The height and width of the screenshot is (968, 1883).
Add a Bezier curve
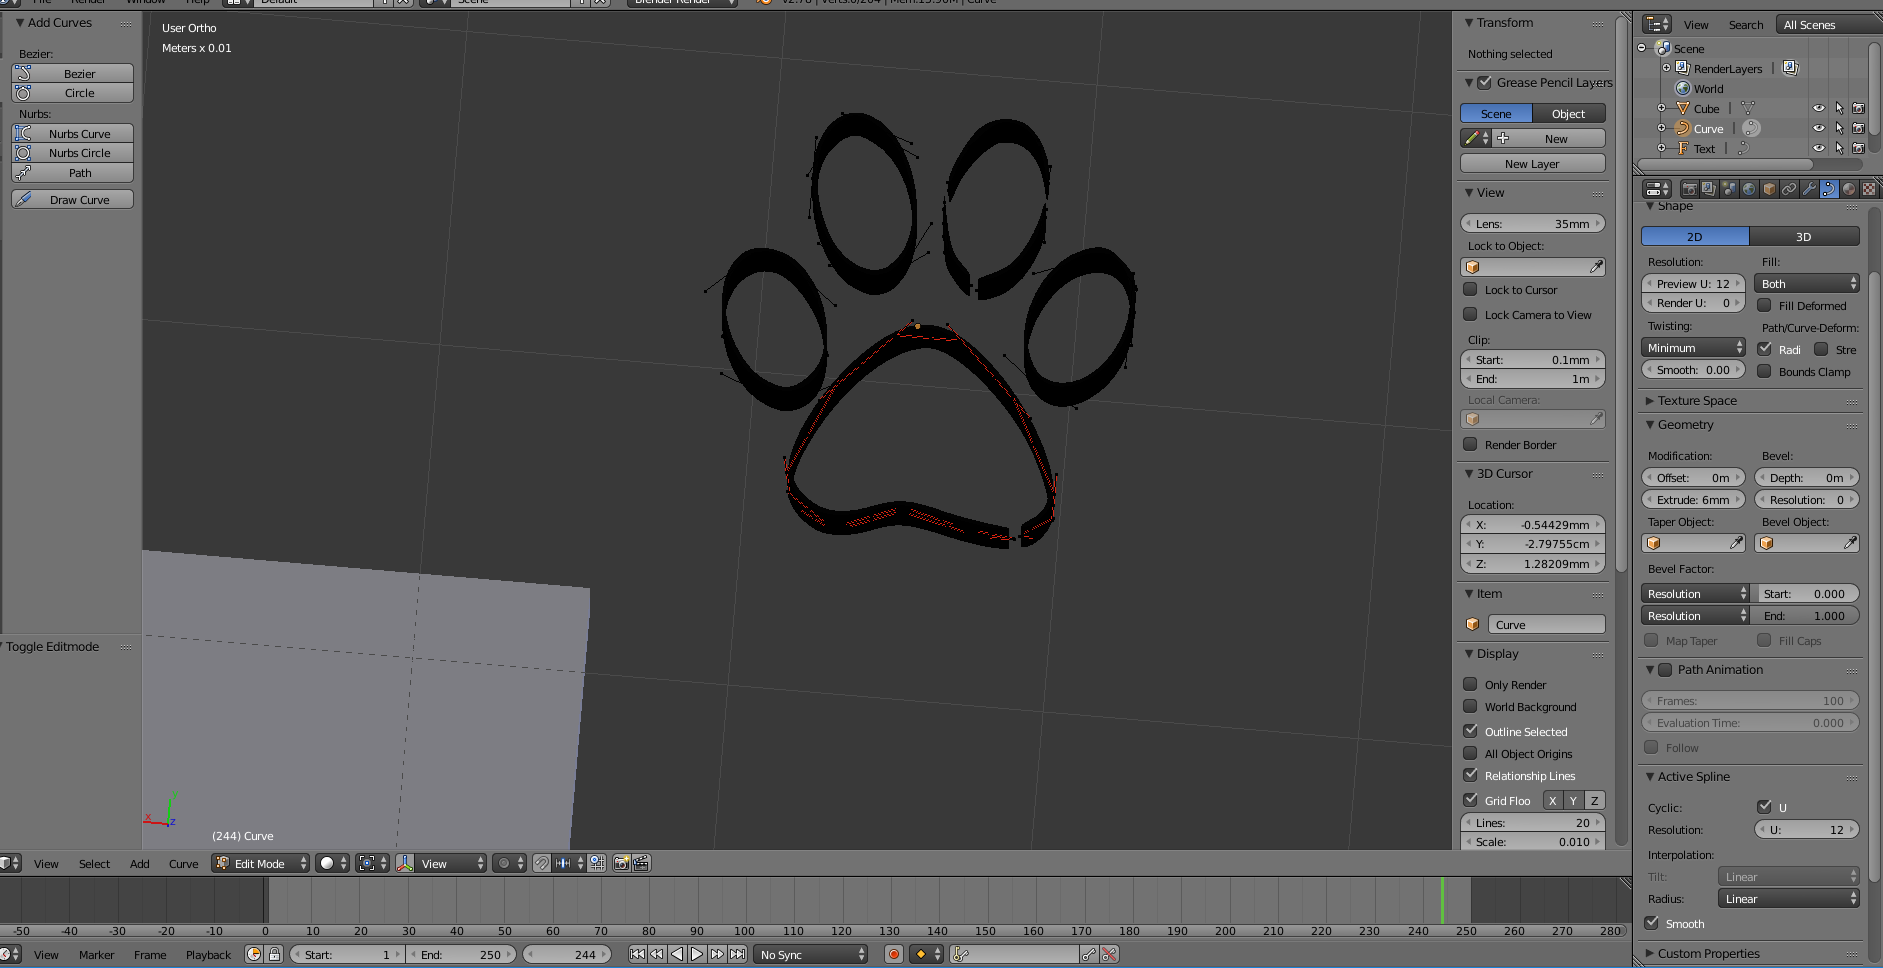pos(72,73)
